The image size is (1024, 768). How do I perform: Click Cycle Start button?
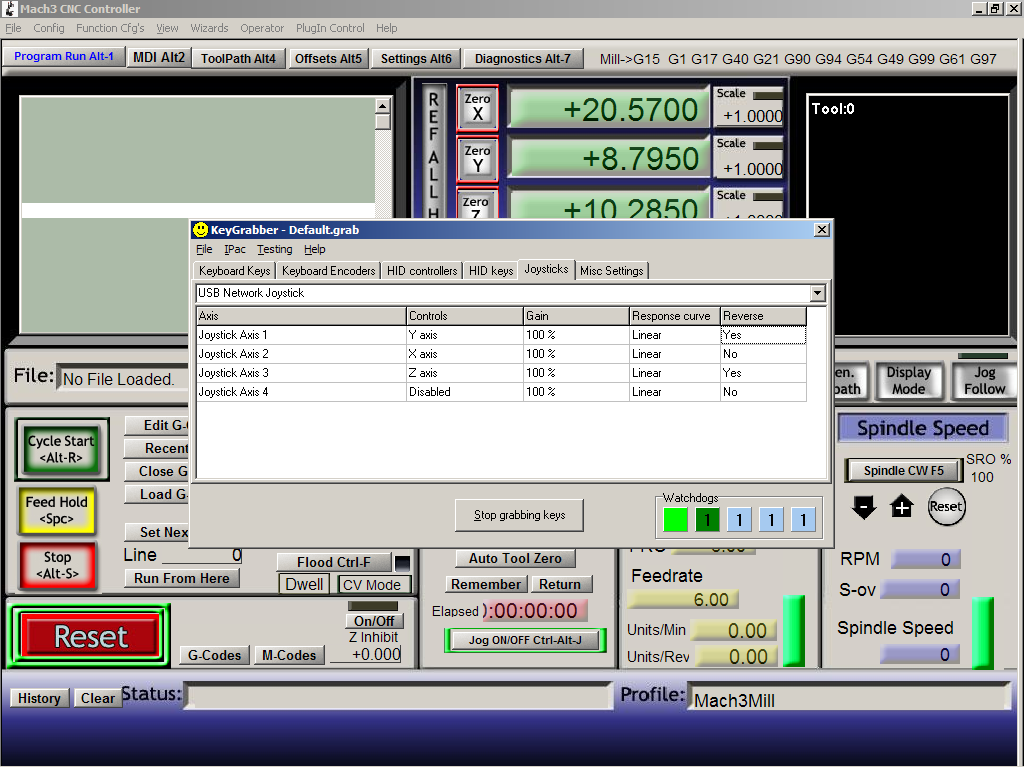coord(61,449)
